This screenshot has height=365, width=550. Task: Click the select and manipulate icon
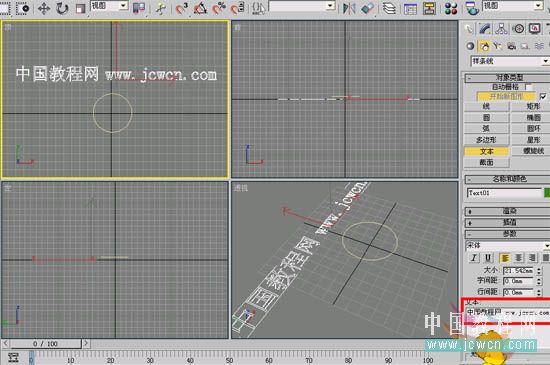[x=160, y=8]
